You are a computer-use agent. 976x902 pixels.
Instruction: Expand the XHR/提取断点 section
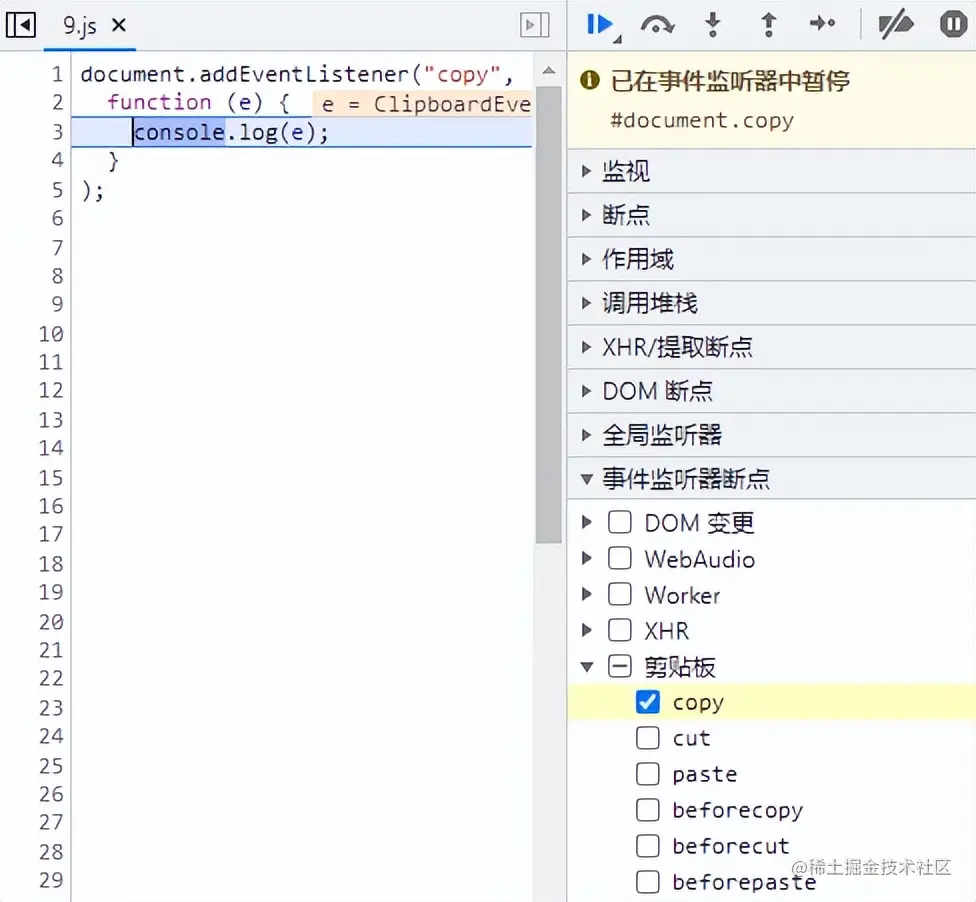[771, 347]
